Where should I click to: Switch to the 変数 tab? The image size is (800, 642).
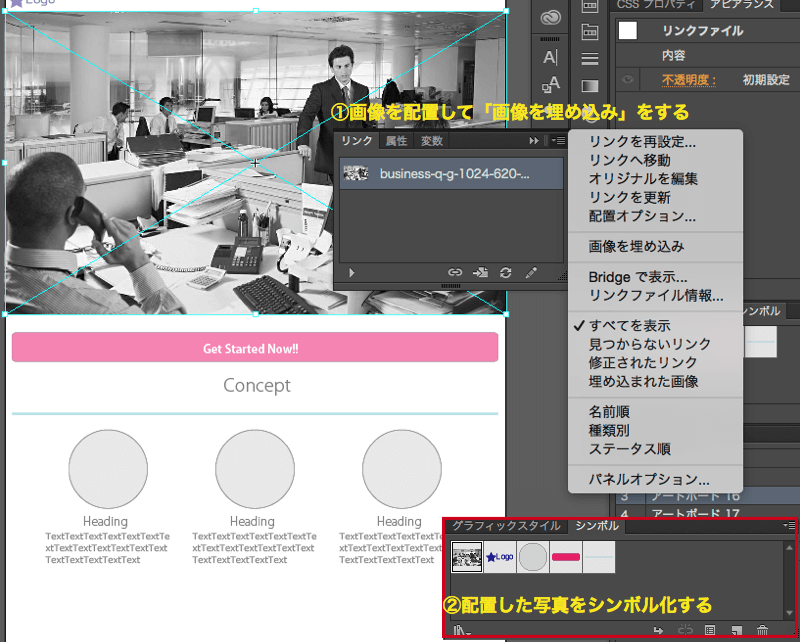click(432, 140)
